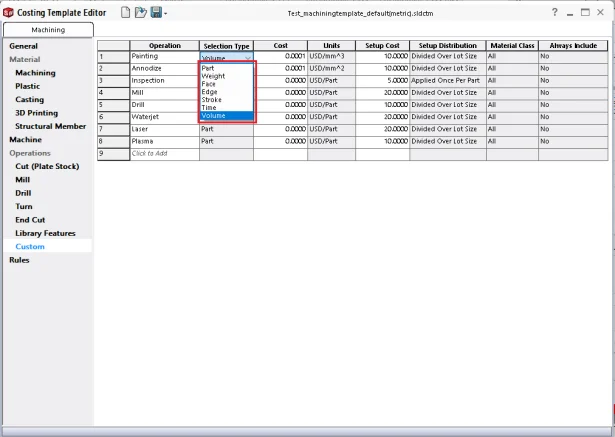Select Turn operation in sidebar

(x=24, y=206)
